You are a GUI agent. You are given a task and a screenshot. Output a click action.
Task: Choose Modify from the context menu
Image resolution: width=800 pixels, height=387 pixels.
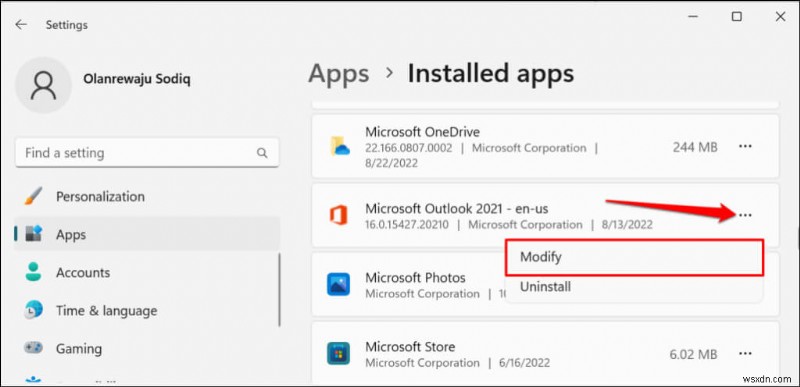click(x=634, y=257)
